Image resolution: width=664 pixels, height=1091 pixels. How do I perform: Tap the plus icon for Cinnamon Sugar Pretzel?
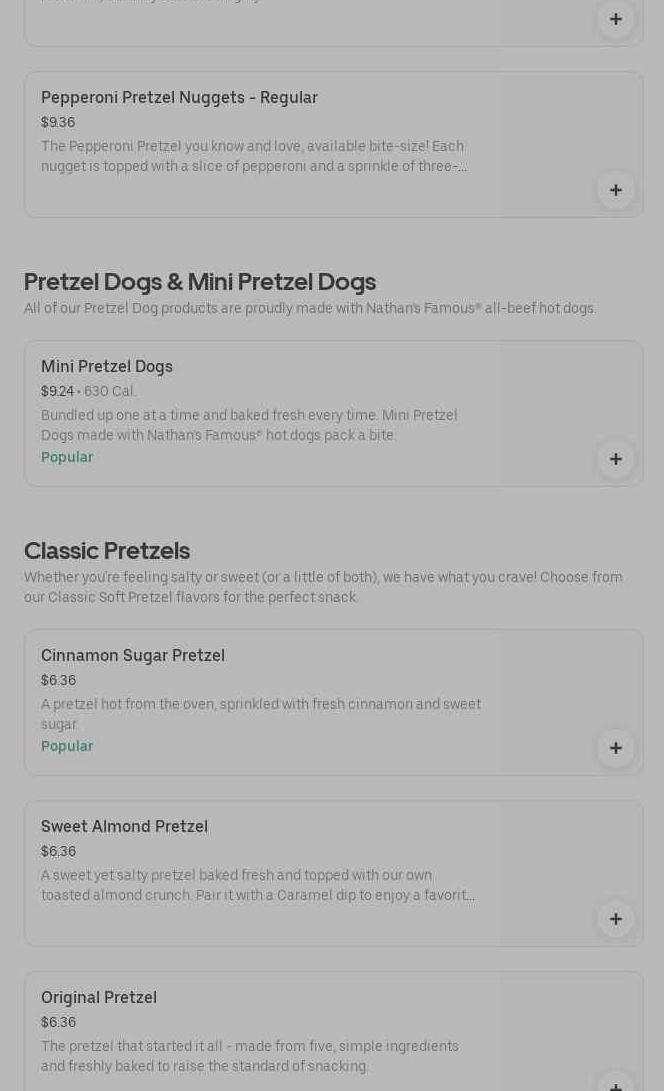[x=615, y=748]
